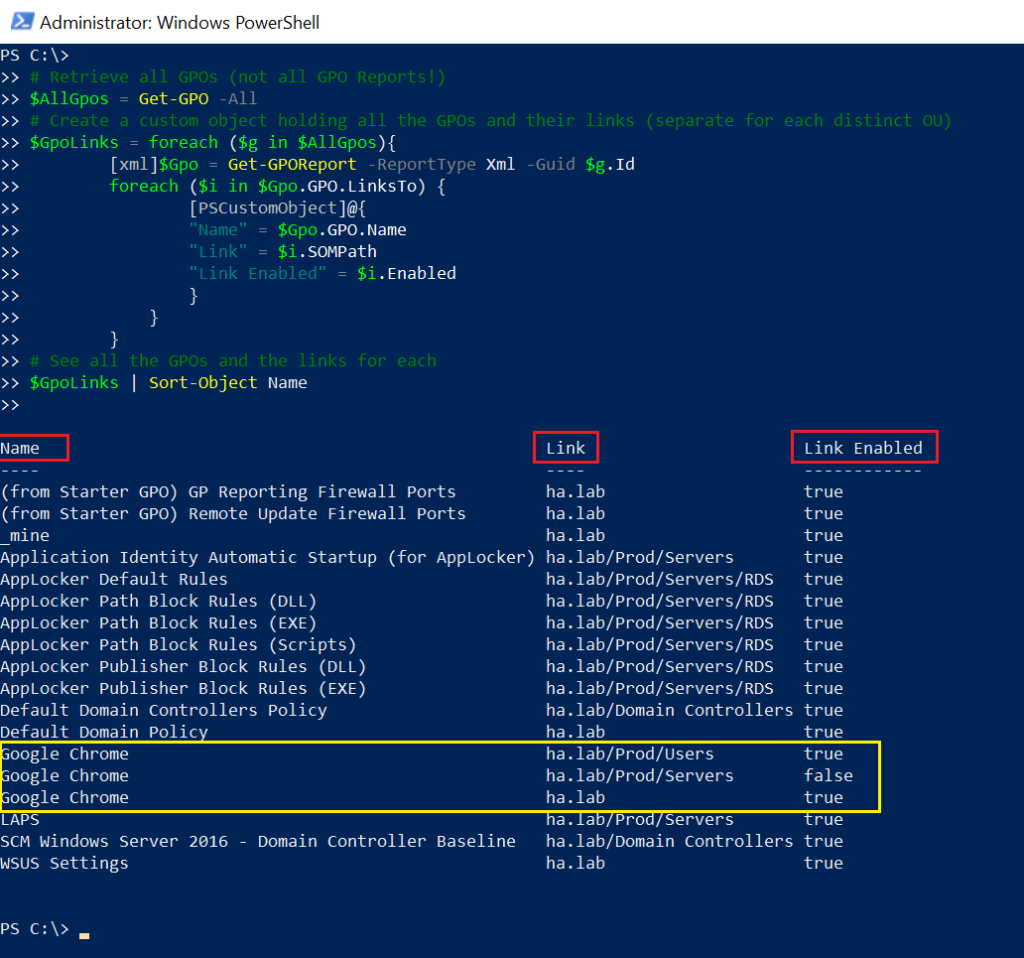Click 'ha.lab' link in the WSUS Settings row
The height and width of the screenshot is (958, 1024).
(575, 863)
